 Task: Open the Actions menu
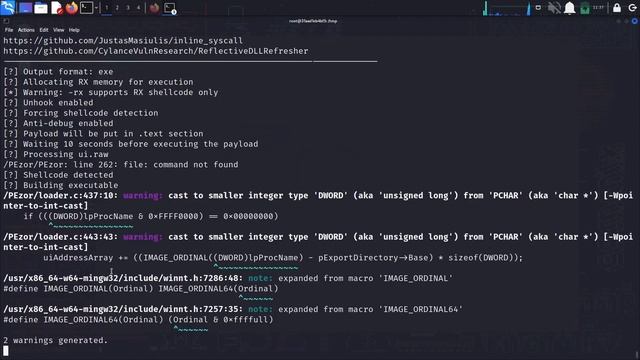pyautogui.click(x=26, y=30)
